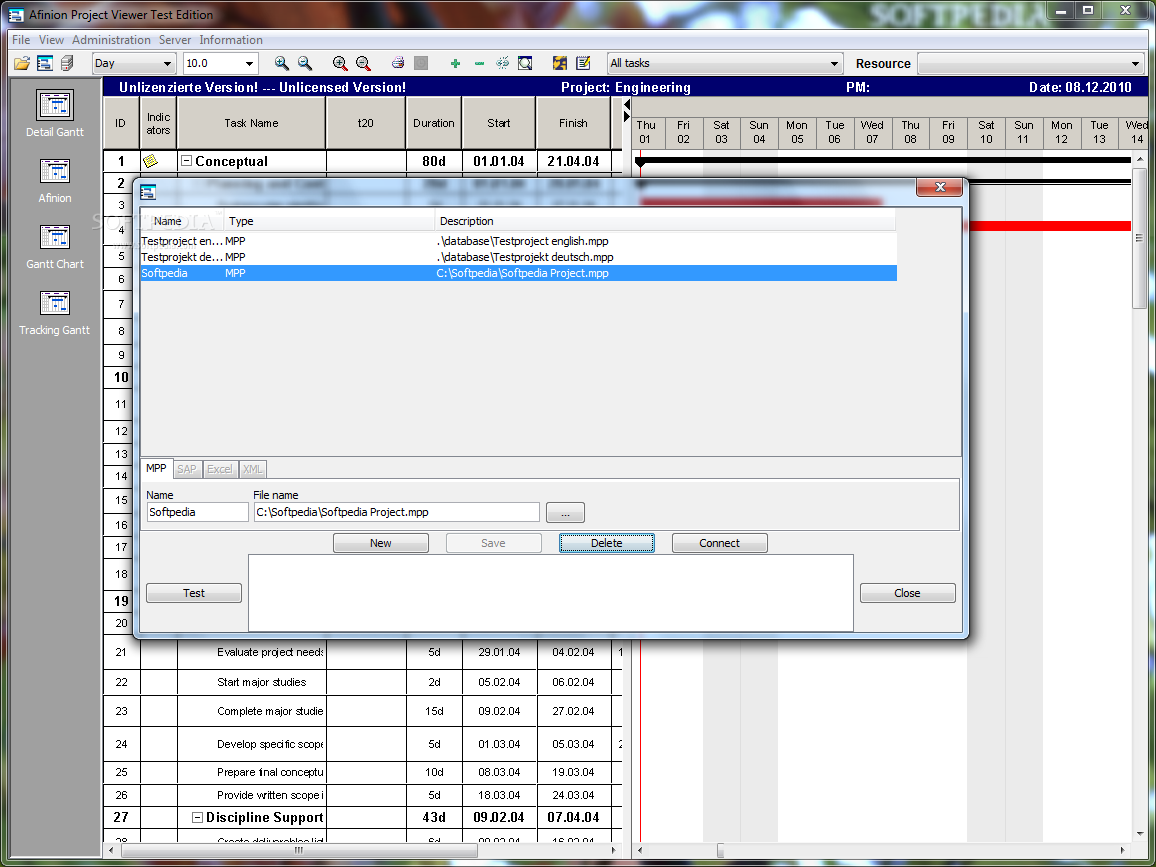Click the Duration column header
1156x867 pixels.
(434, 123)
